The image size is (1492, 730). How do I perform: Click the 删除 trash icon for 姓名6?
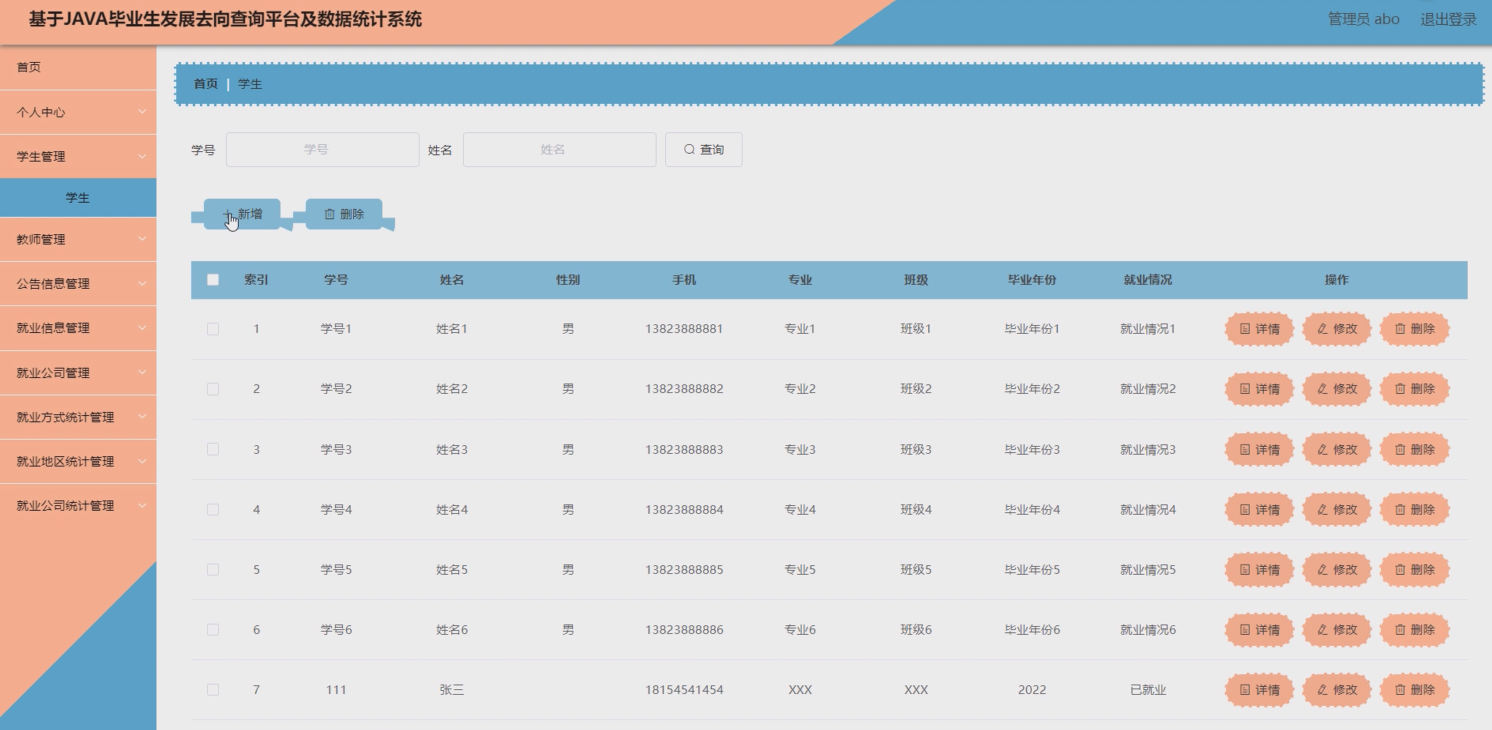point(1402,630)
